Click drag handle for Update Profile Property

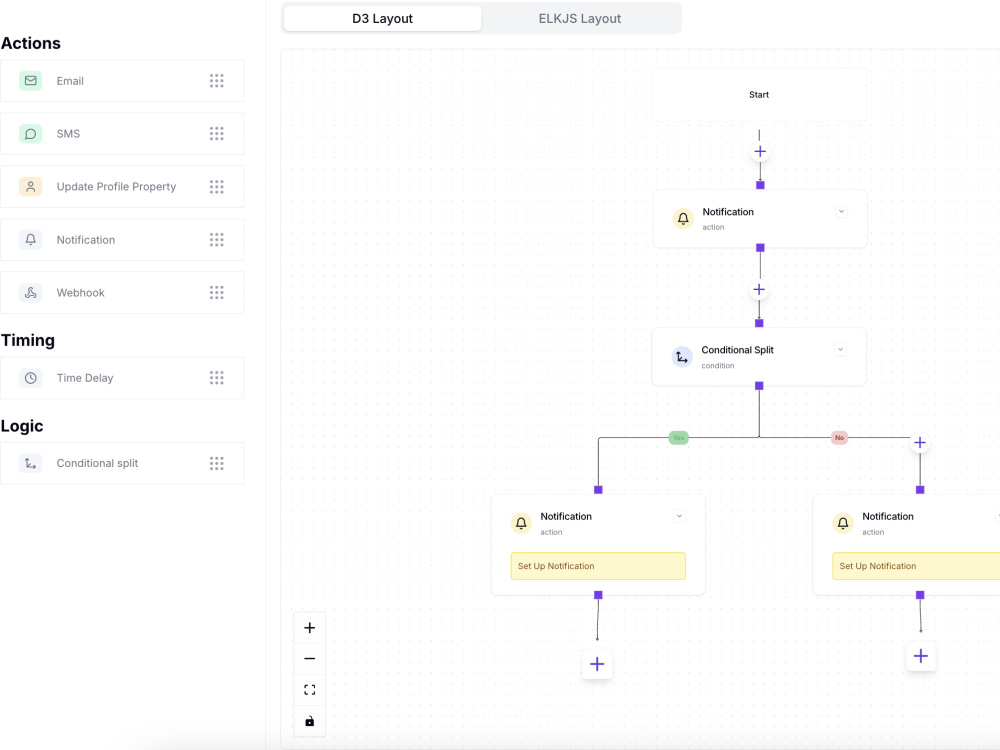217,187
